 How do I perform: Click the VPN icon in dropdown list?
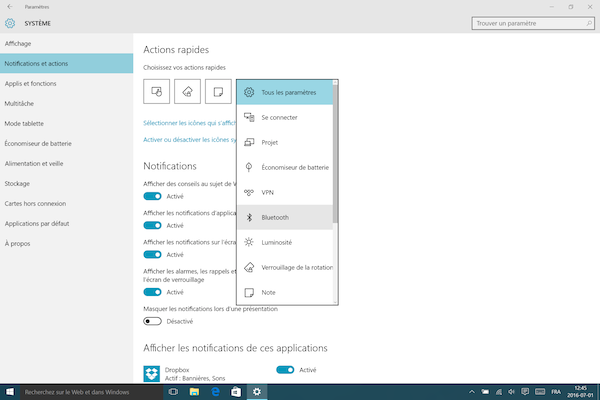249,192
